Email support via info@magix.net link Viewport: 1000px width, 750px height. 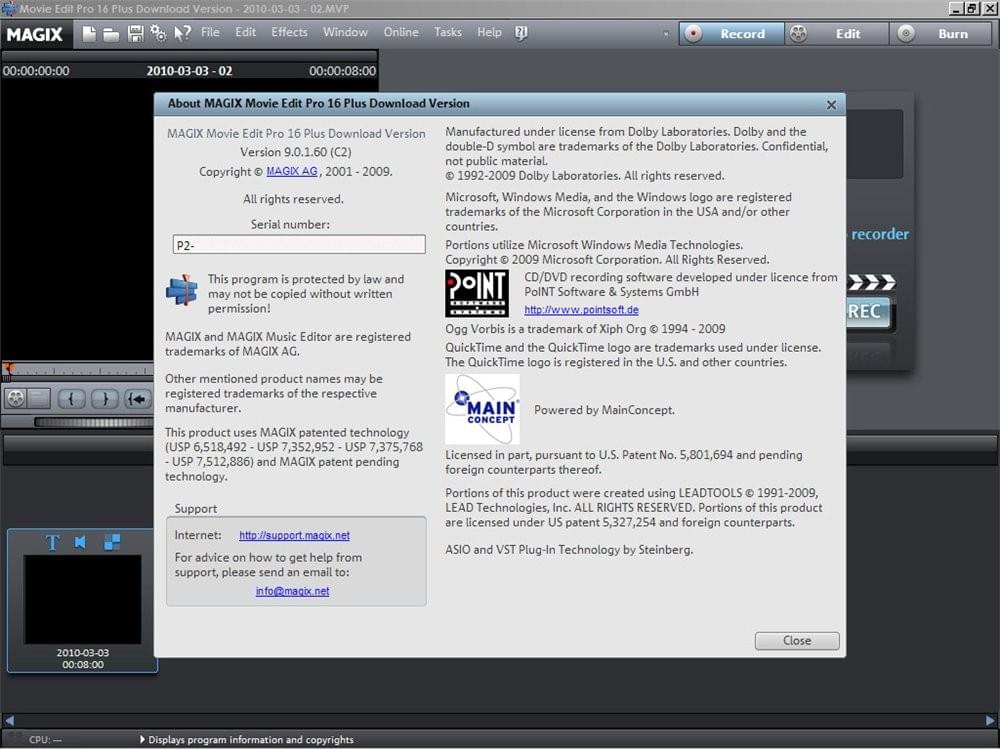(x=292, y=591)
